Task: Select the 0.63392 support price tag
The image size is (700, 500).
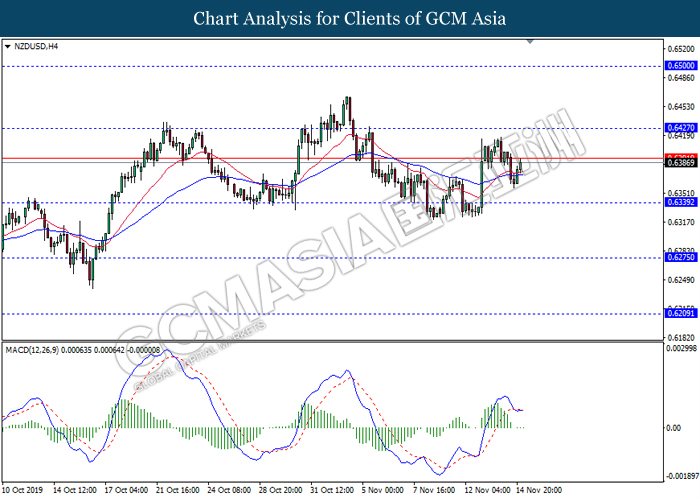Action: tap(680, 203)
